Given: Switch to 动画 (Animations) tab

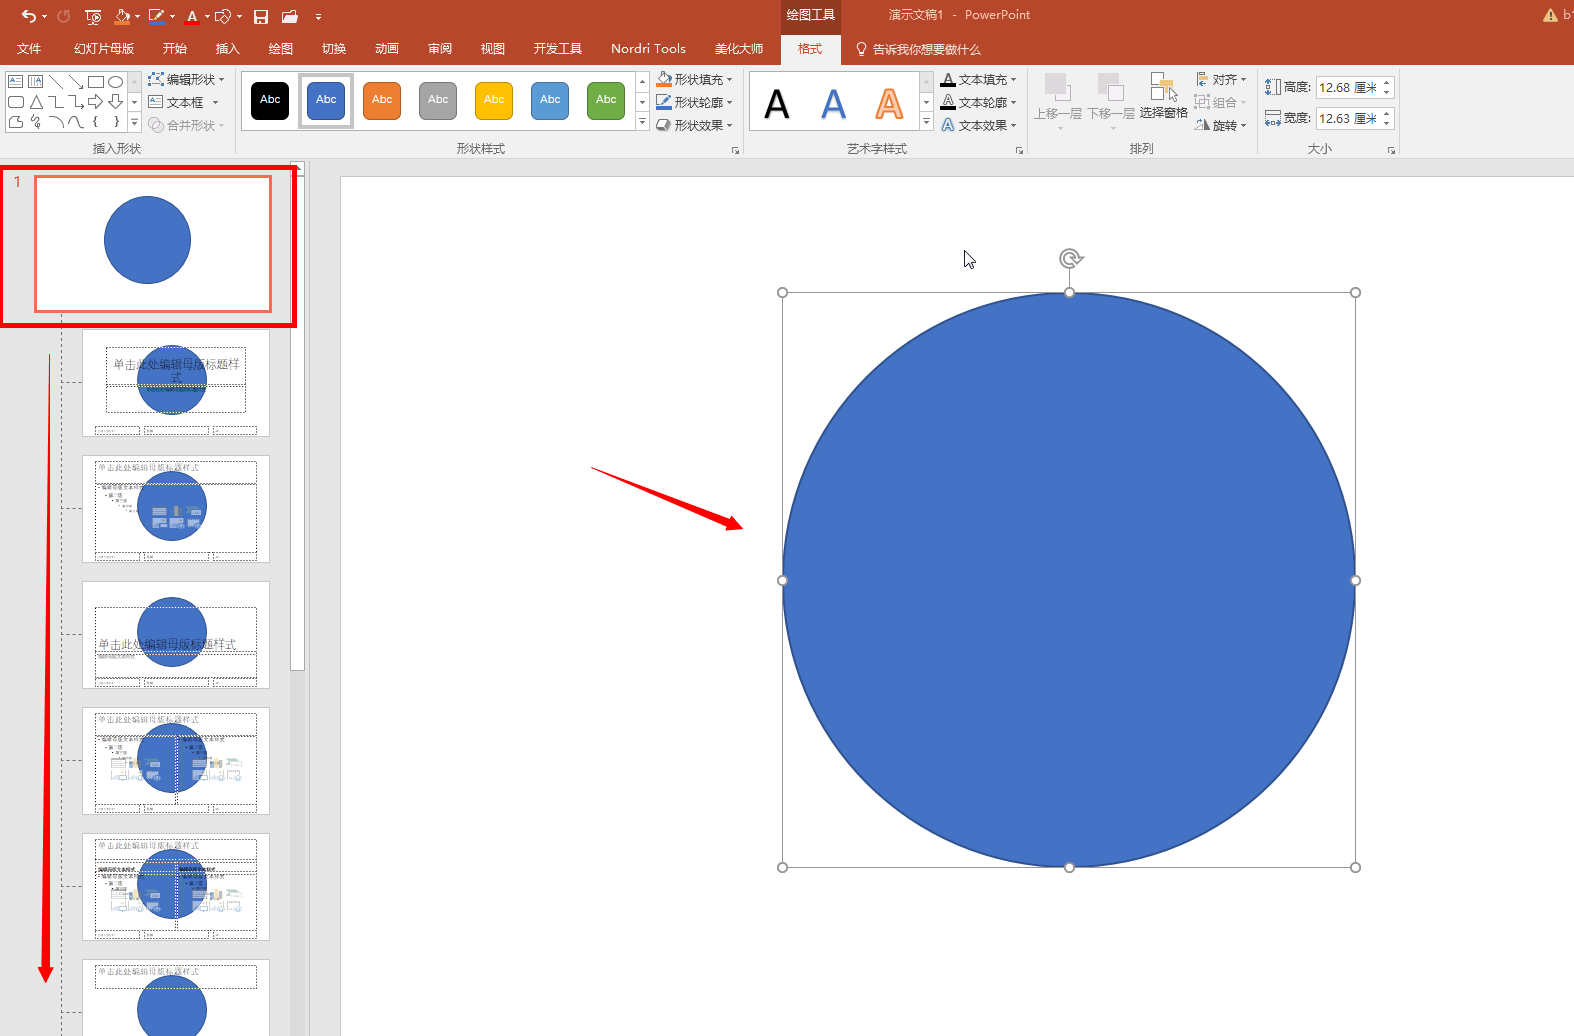Looking at the screenshot, I should point(387,48).
